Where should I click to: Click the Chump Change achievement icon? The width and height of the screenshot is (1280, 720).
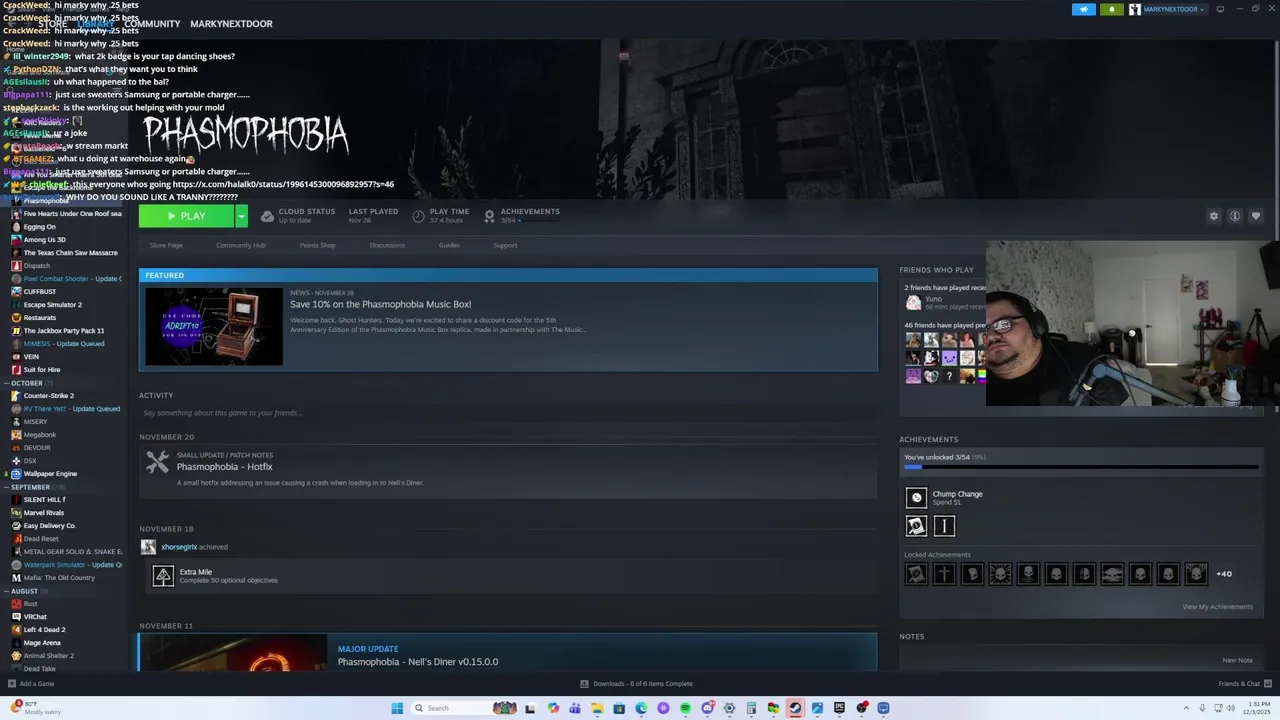916,498
